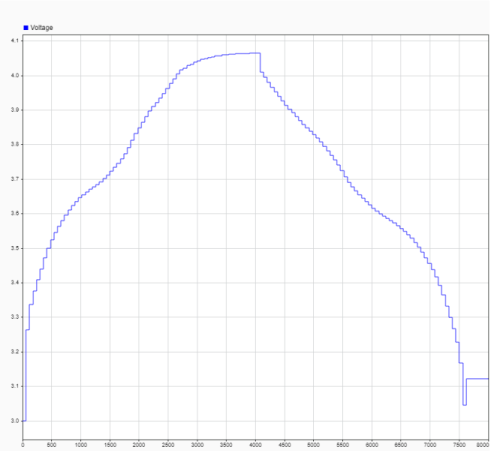Click the blue Voltage legend square
The height and width of the screenshot is (456, 497).
point(26,28)
